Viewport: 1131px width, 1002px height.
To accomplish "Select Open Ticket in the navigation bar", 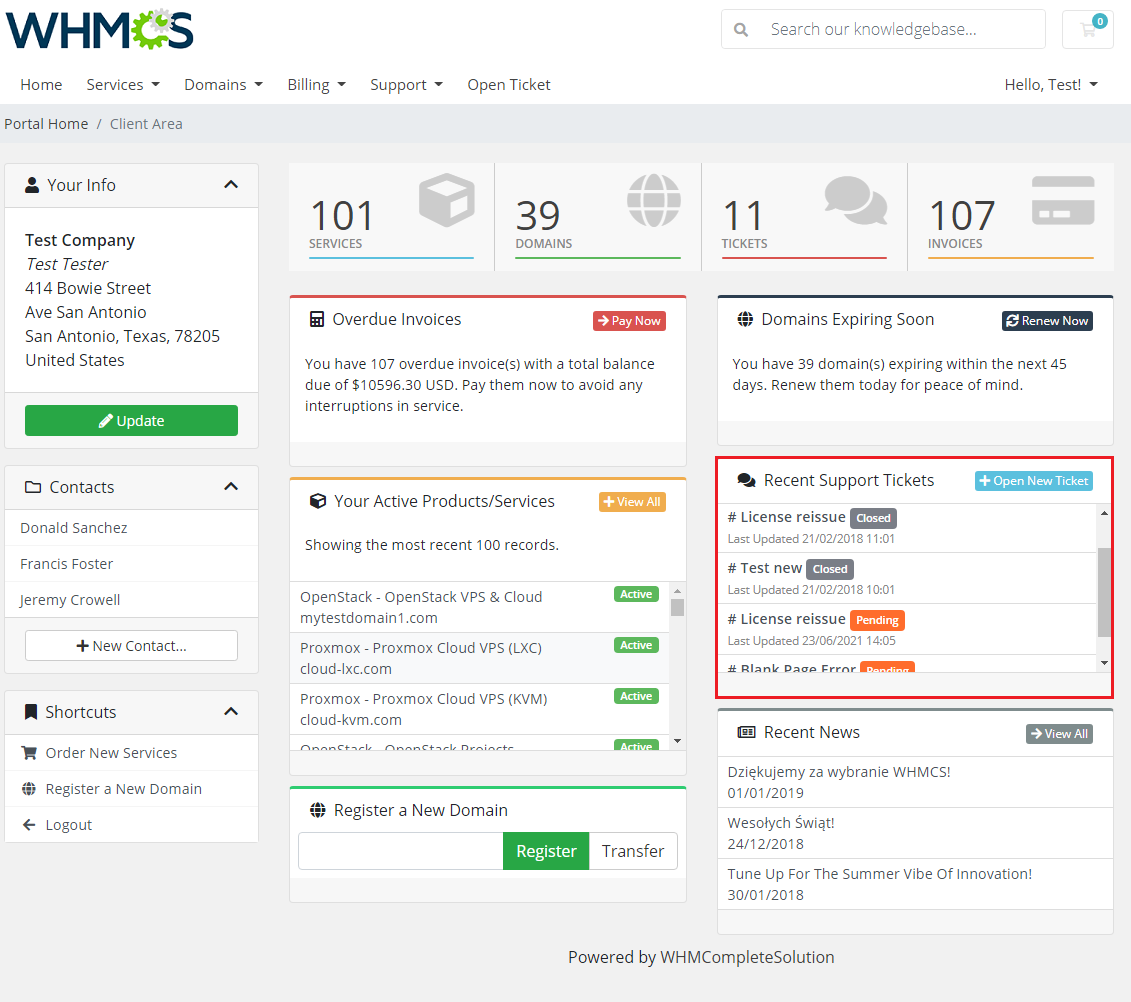I will [x=509, y=84].
